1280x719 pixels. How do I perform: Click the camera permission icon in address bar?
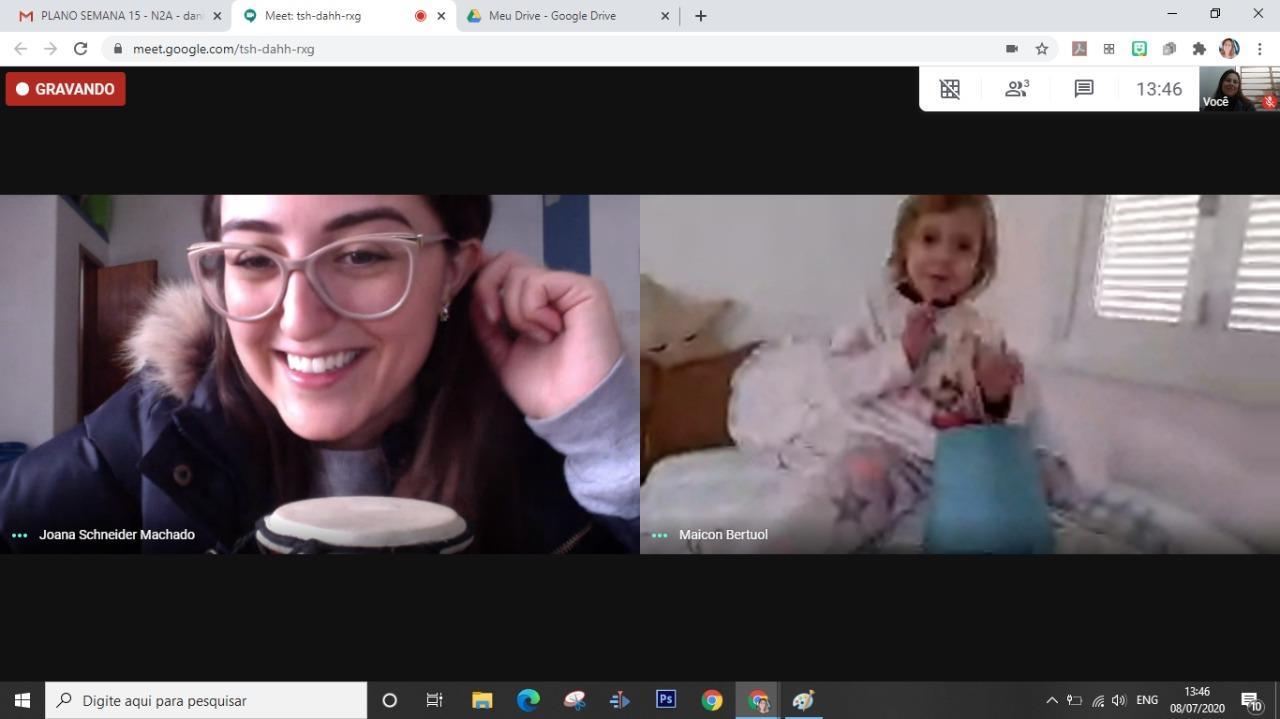(x=1012, y=48)
